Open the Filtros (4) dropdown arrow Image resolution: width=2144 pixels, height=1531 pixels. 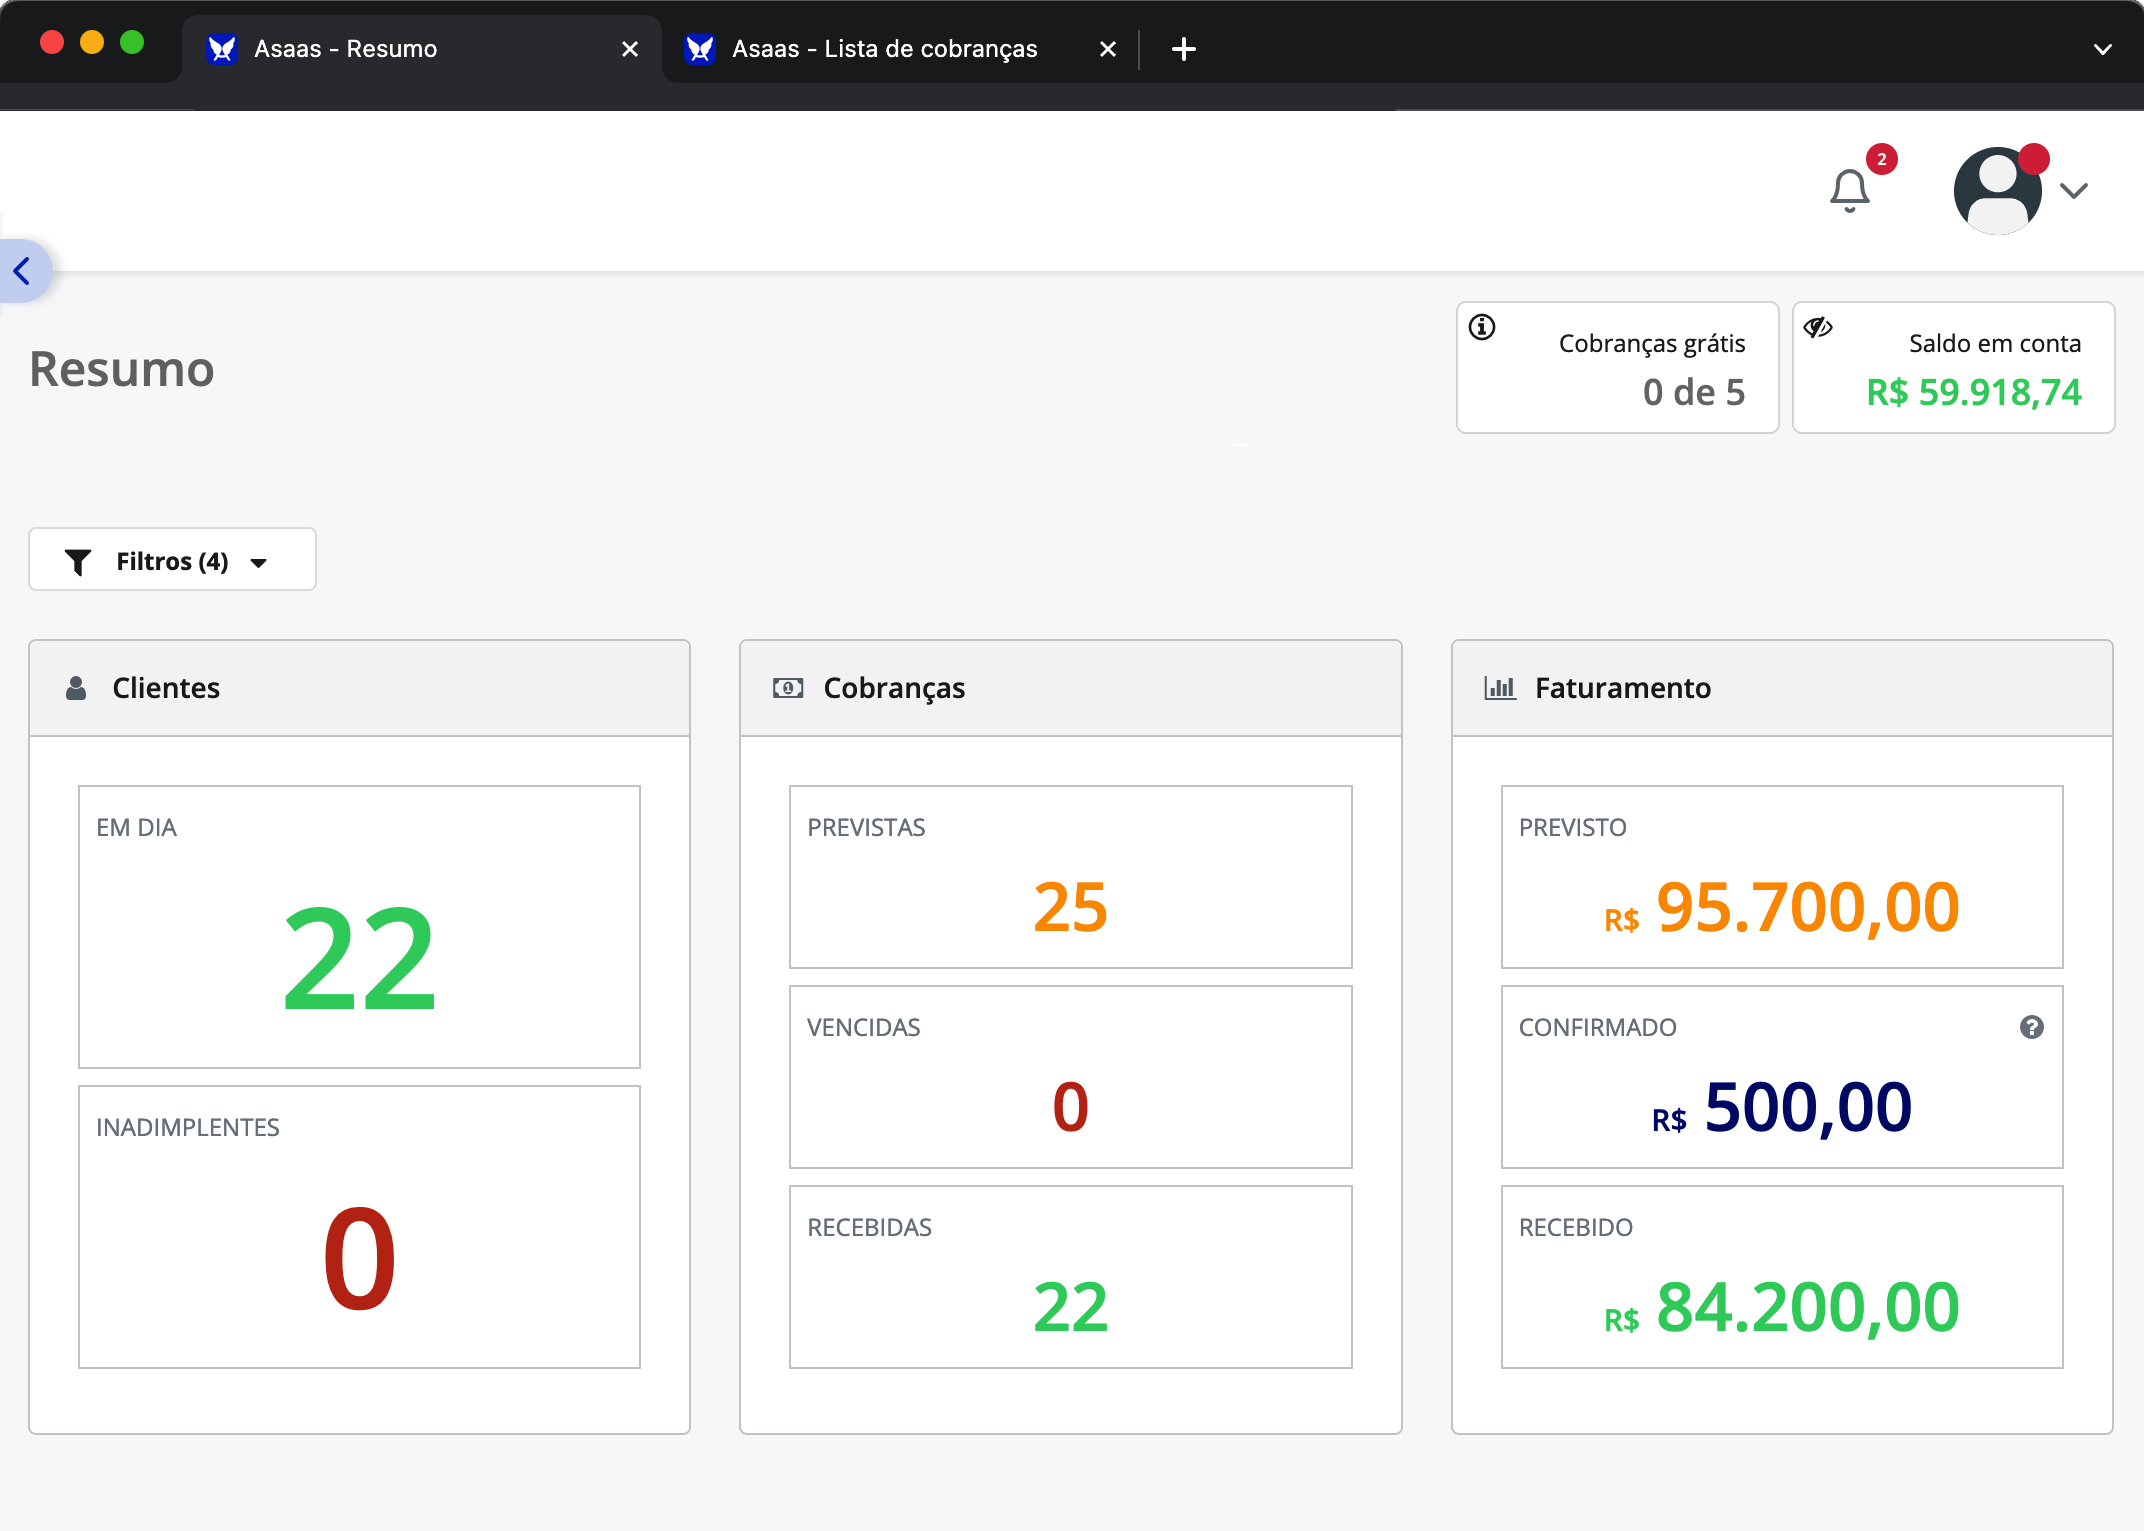point(259,563)
